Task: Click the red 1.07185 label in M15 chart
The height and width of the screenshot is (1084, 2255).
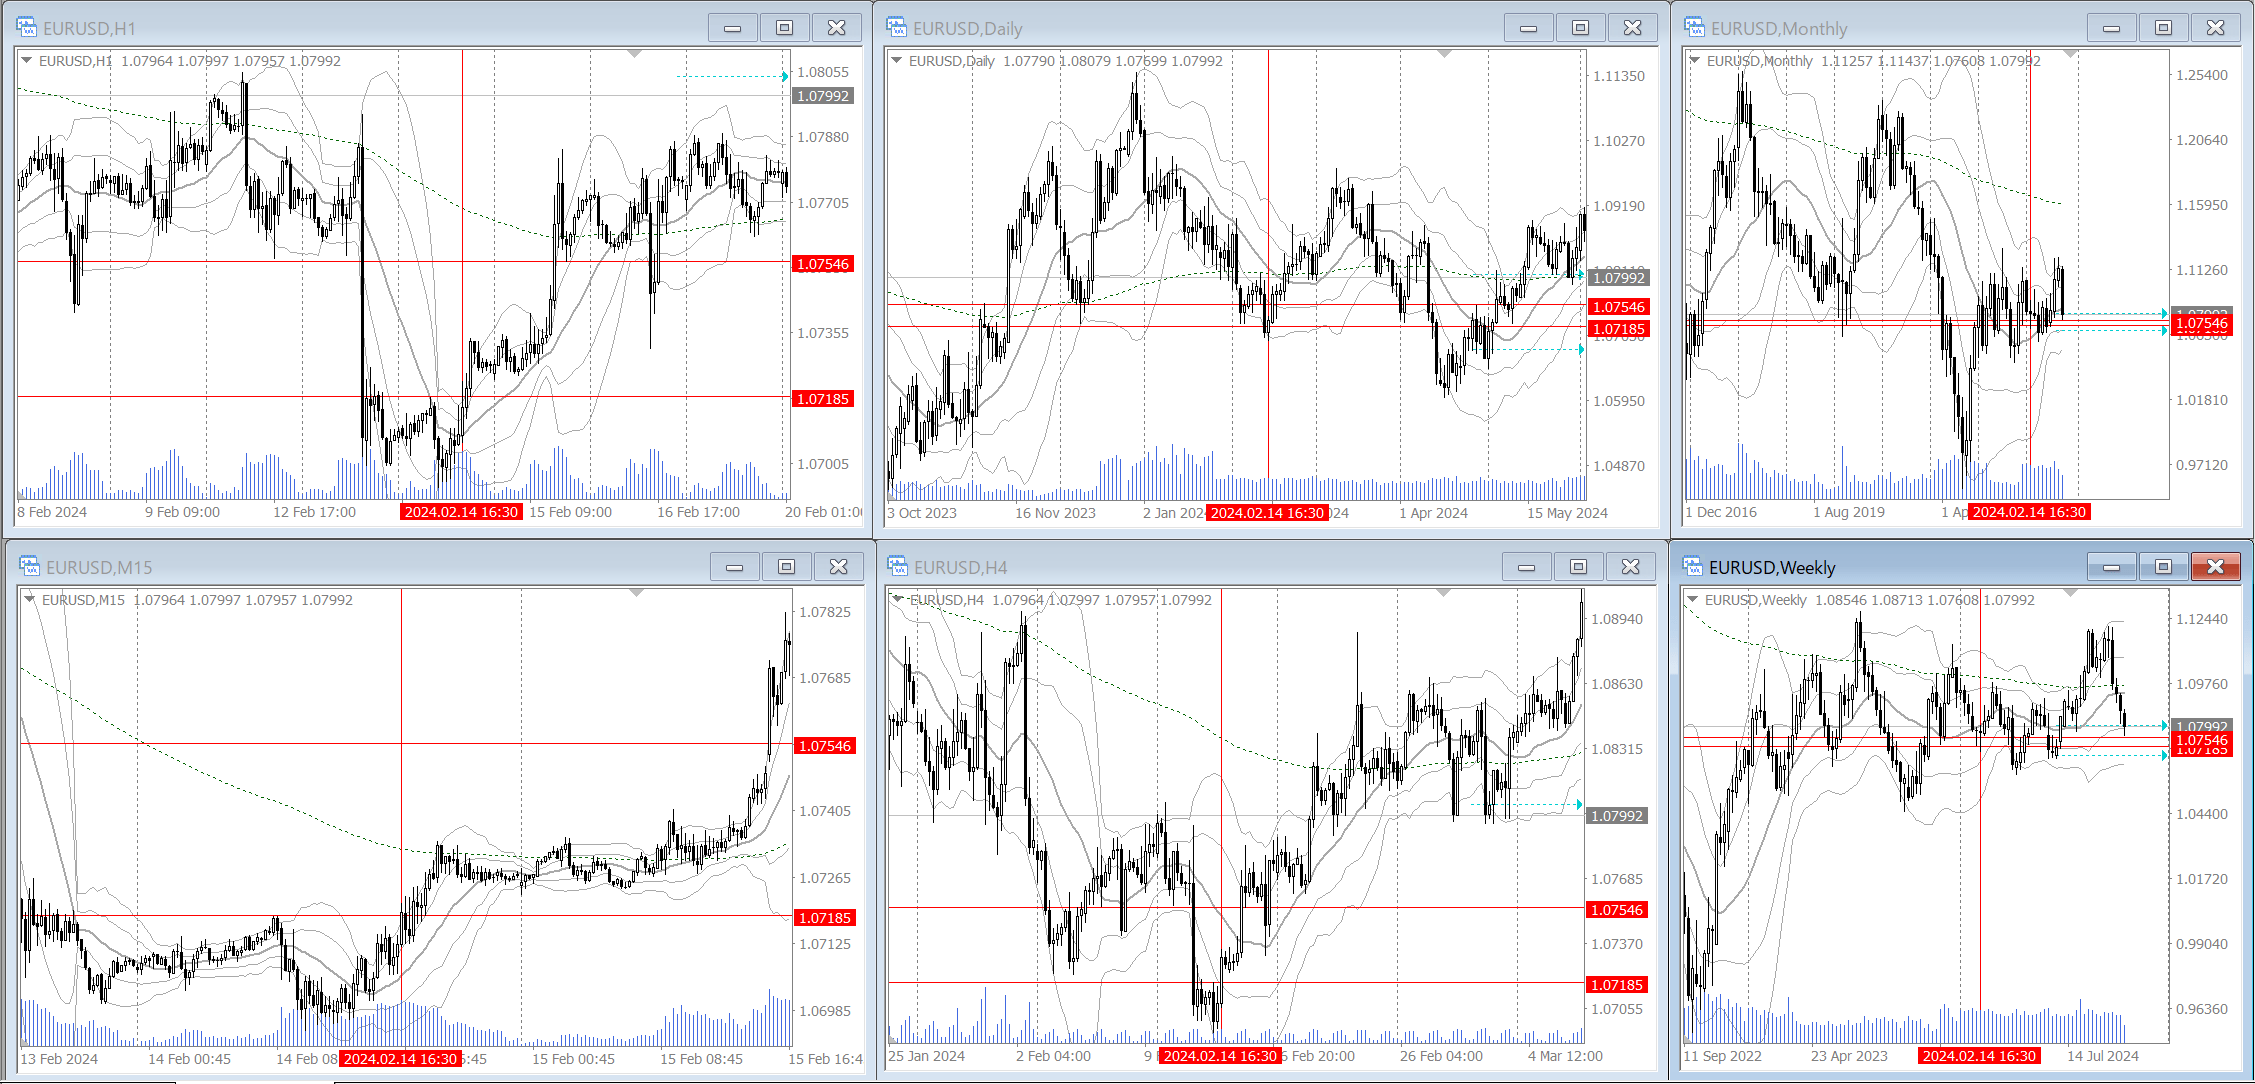Action: tap(825, 918)
